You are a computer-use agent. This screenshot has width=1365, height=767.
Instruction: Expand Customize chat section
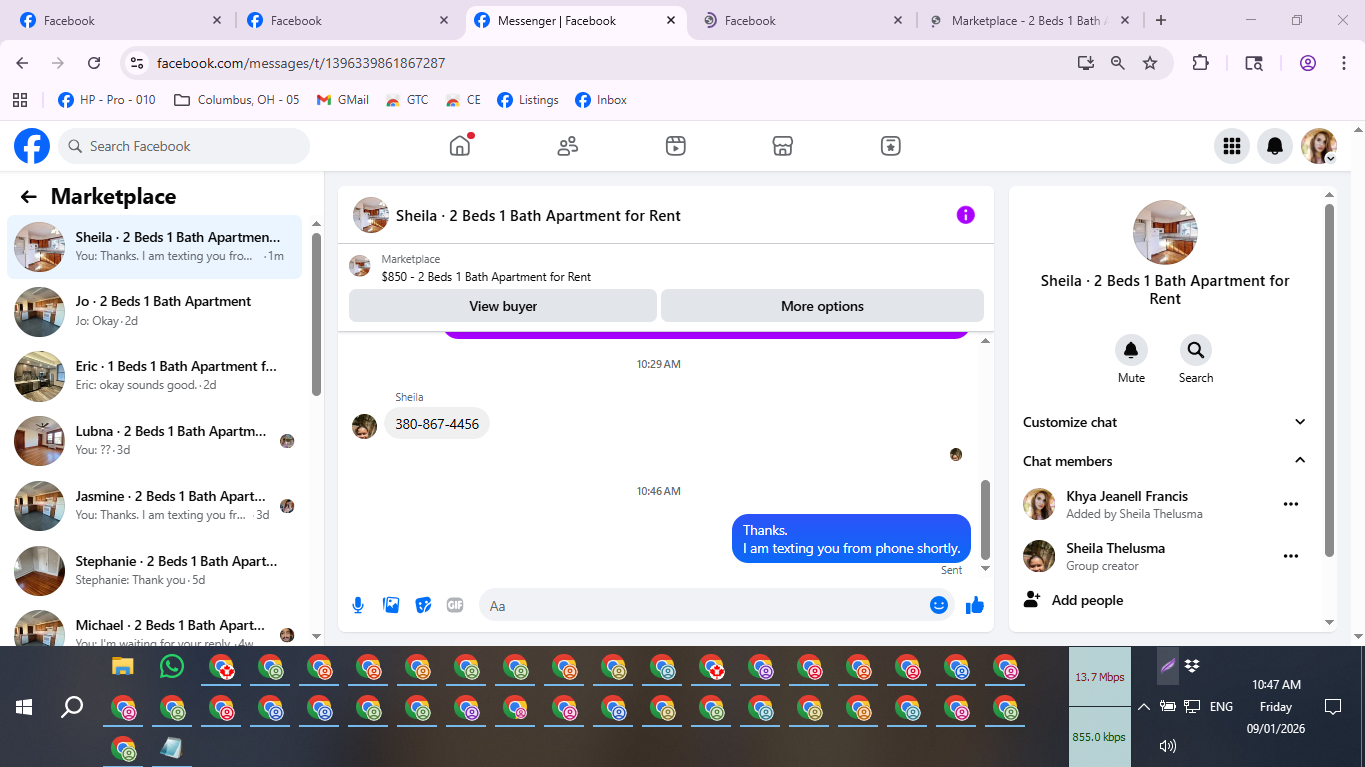tap(1165, 422)
